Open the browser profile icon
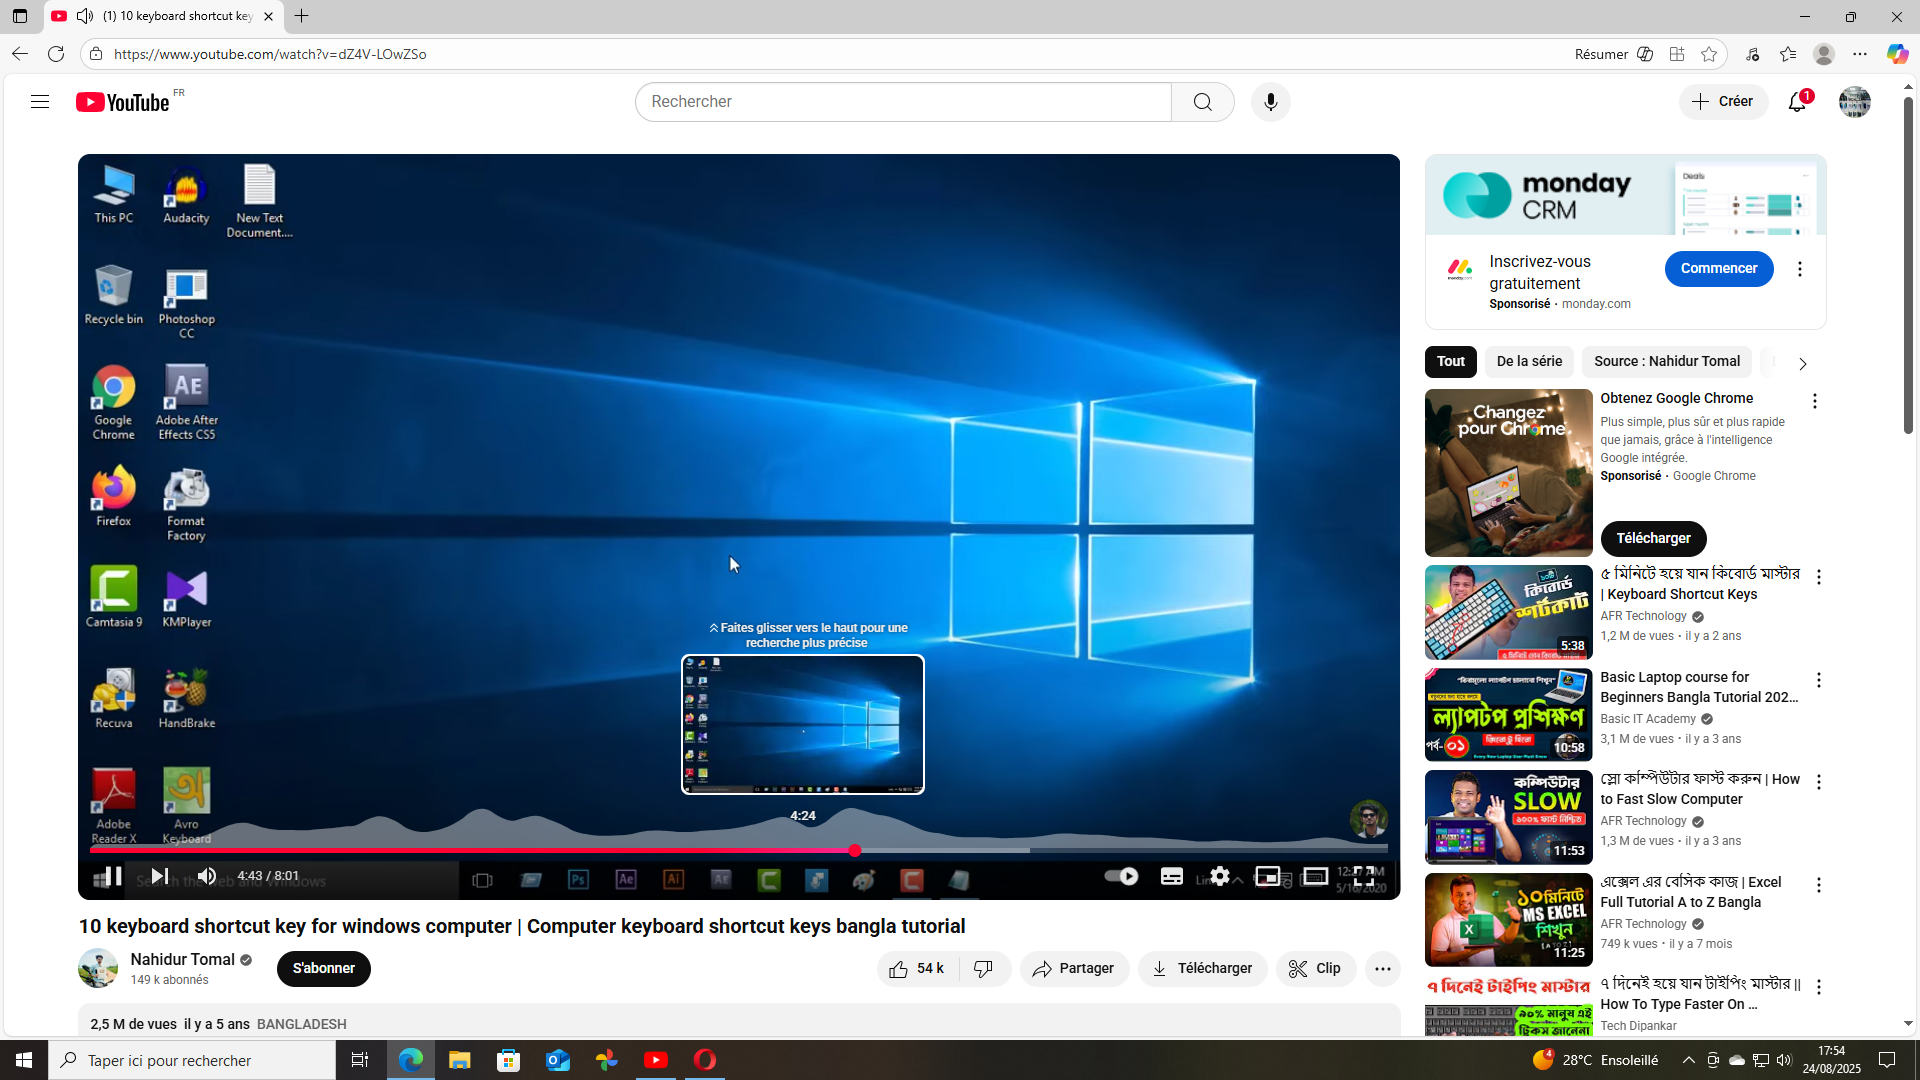The image size is (1920, 1080). [x=1824, y=54]
